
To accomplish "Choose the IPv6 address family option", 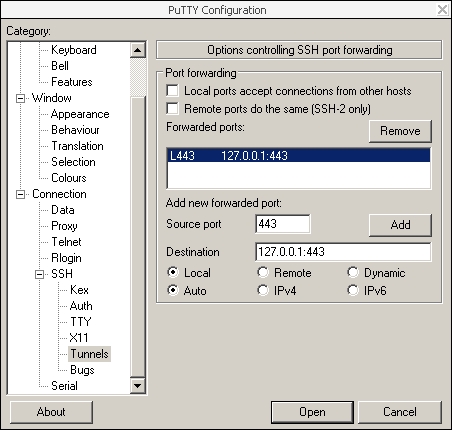I will 353,290.
